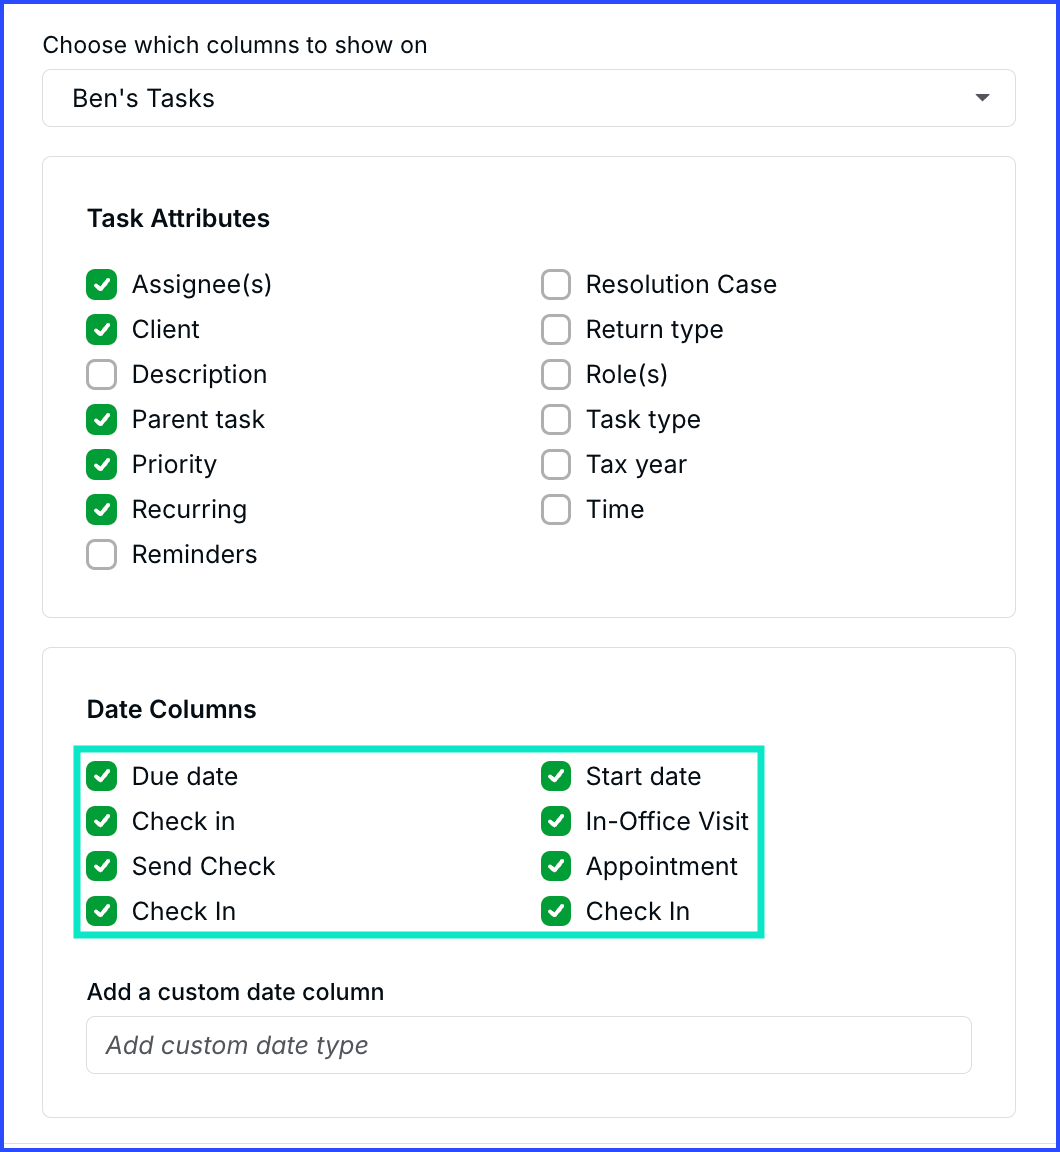Screen dimensions: 1060x1152
Task: Disable the Start date checkbox
Action: click(556, 777)
